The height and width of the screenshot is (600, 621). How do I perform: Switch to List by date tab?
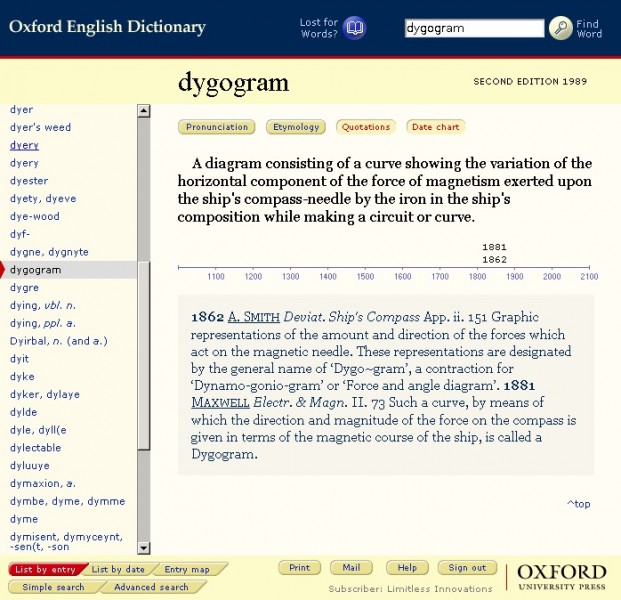tap(118, 569)
